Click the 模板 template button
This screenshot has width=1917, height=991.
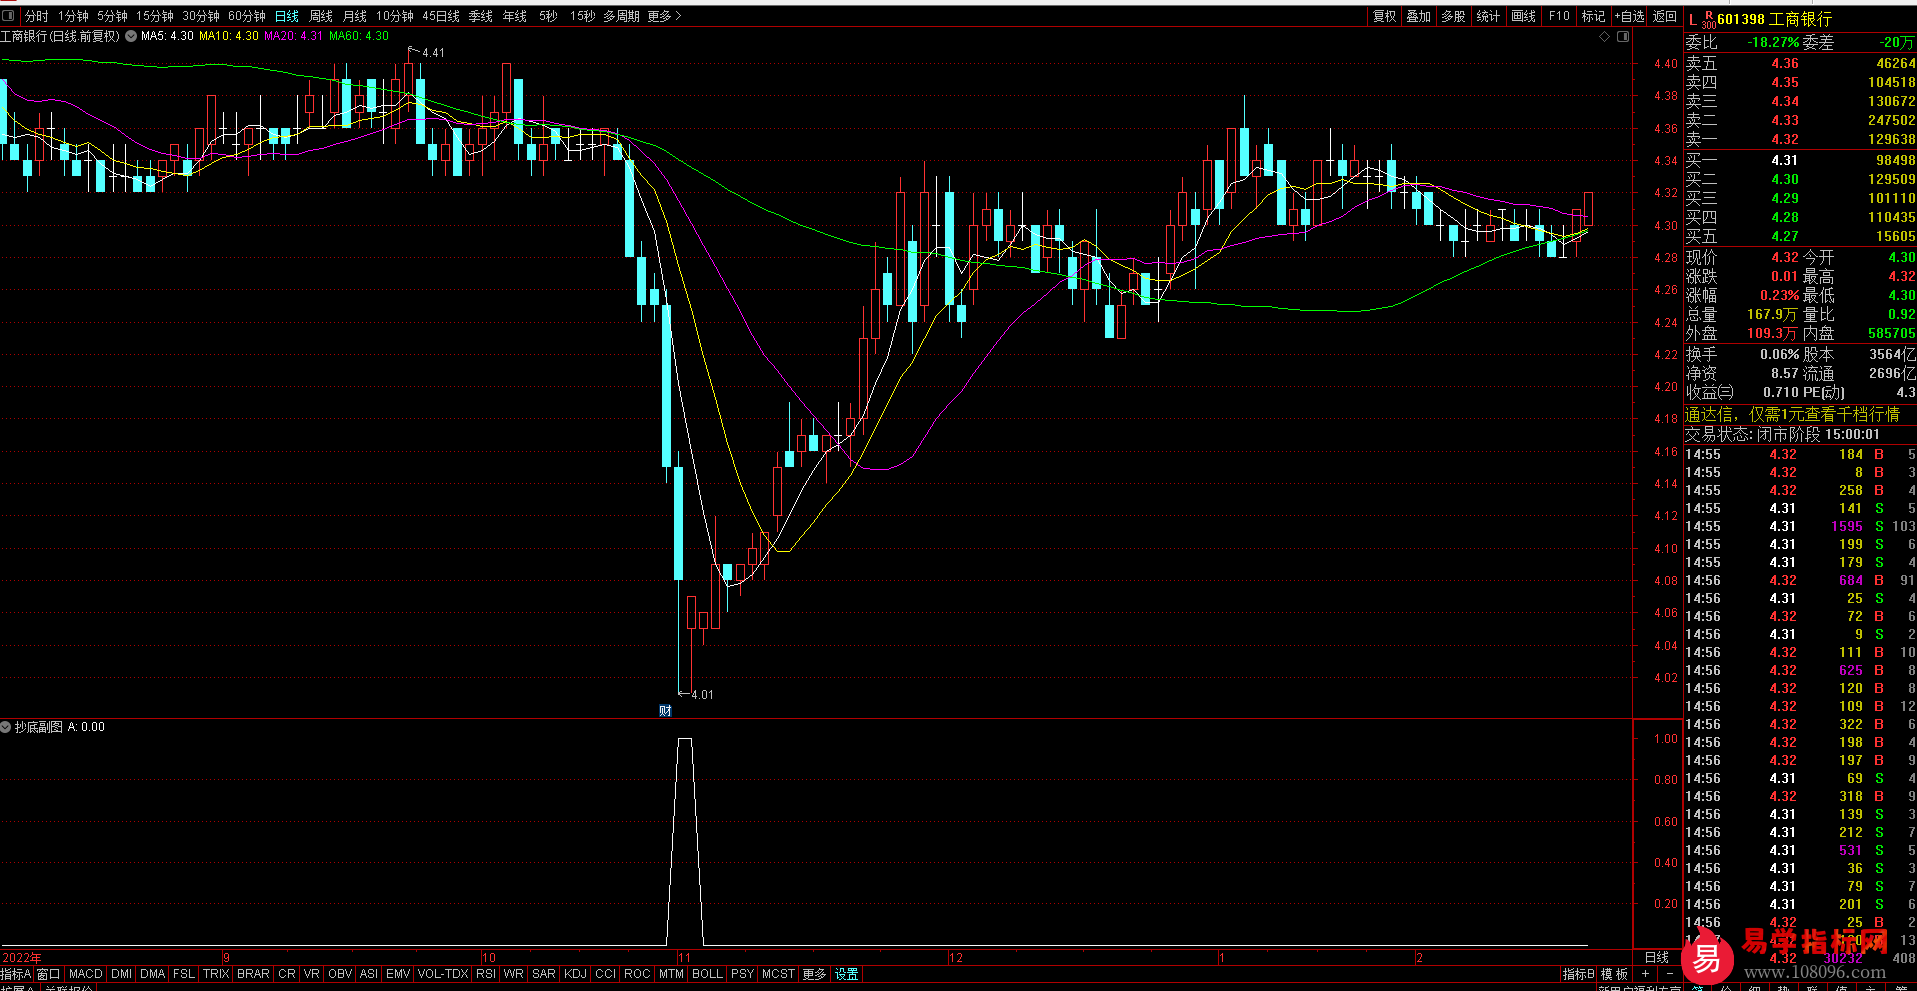pyautogui.click(x=1615, y=973)
